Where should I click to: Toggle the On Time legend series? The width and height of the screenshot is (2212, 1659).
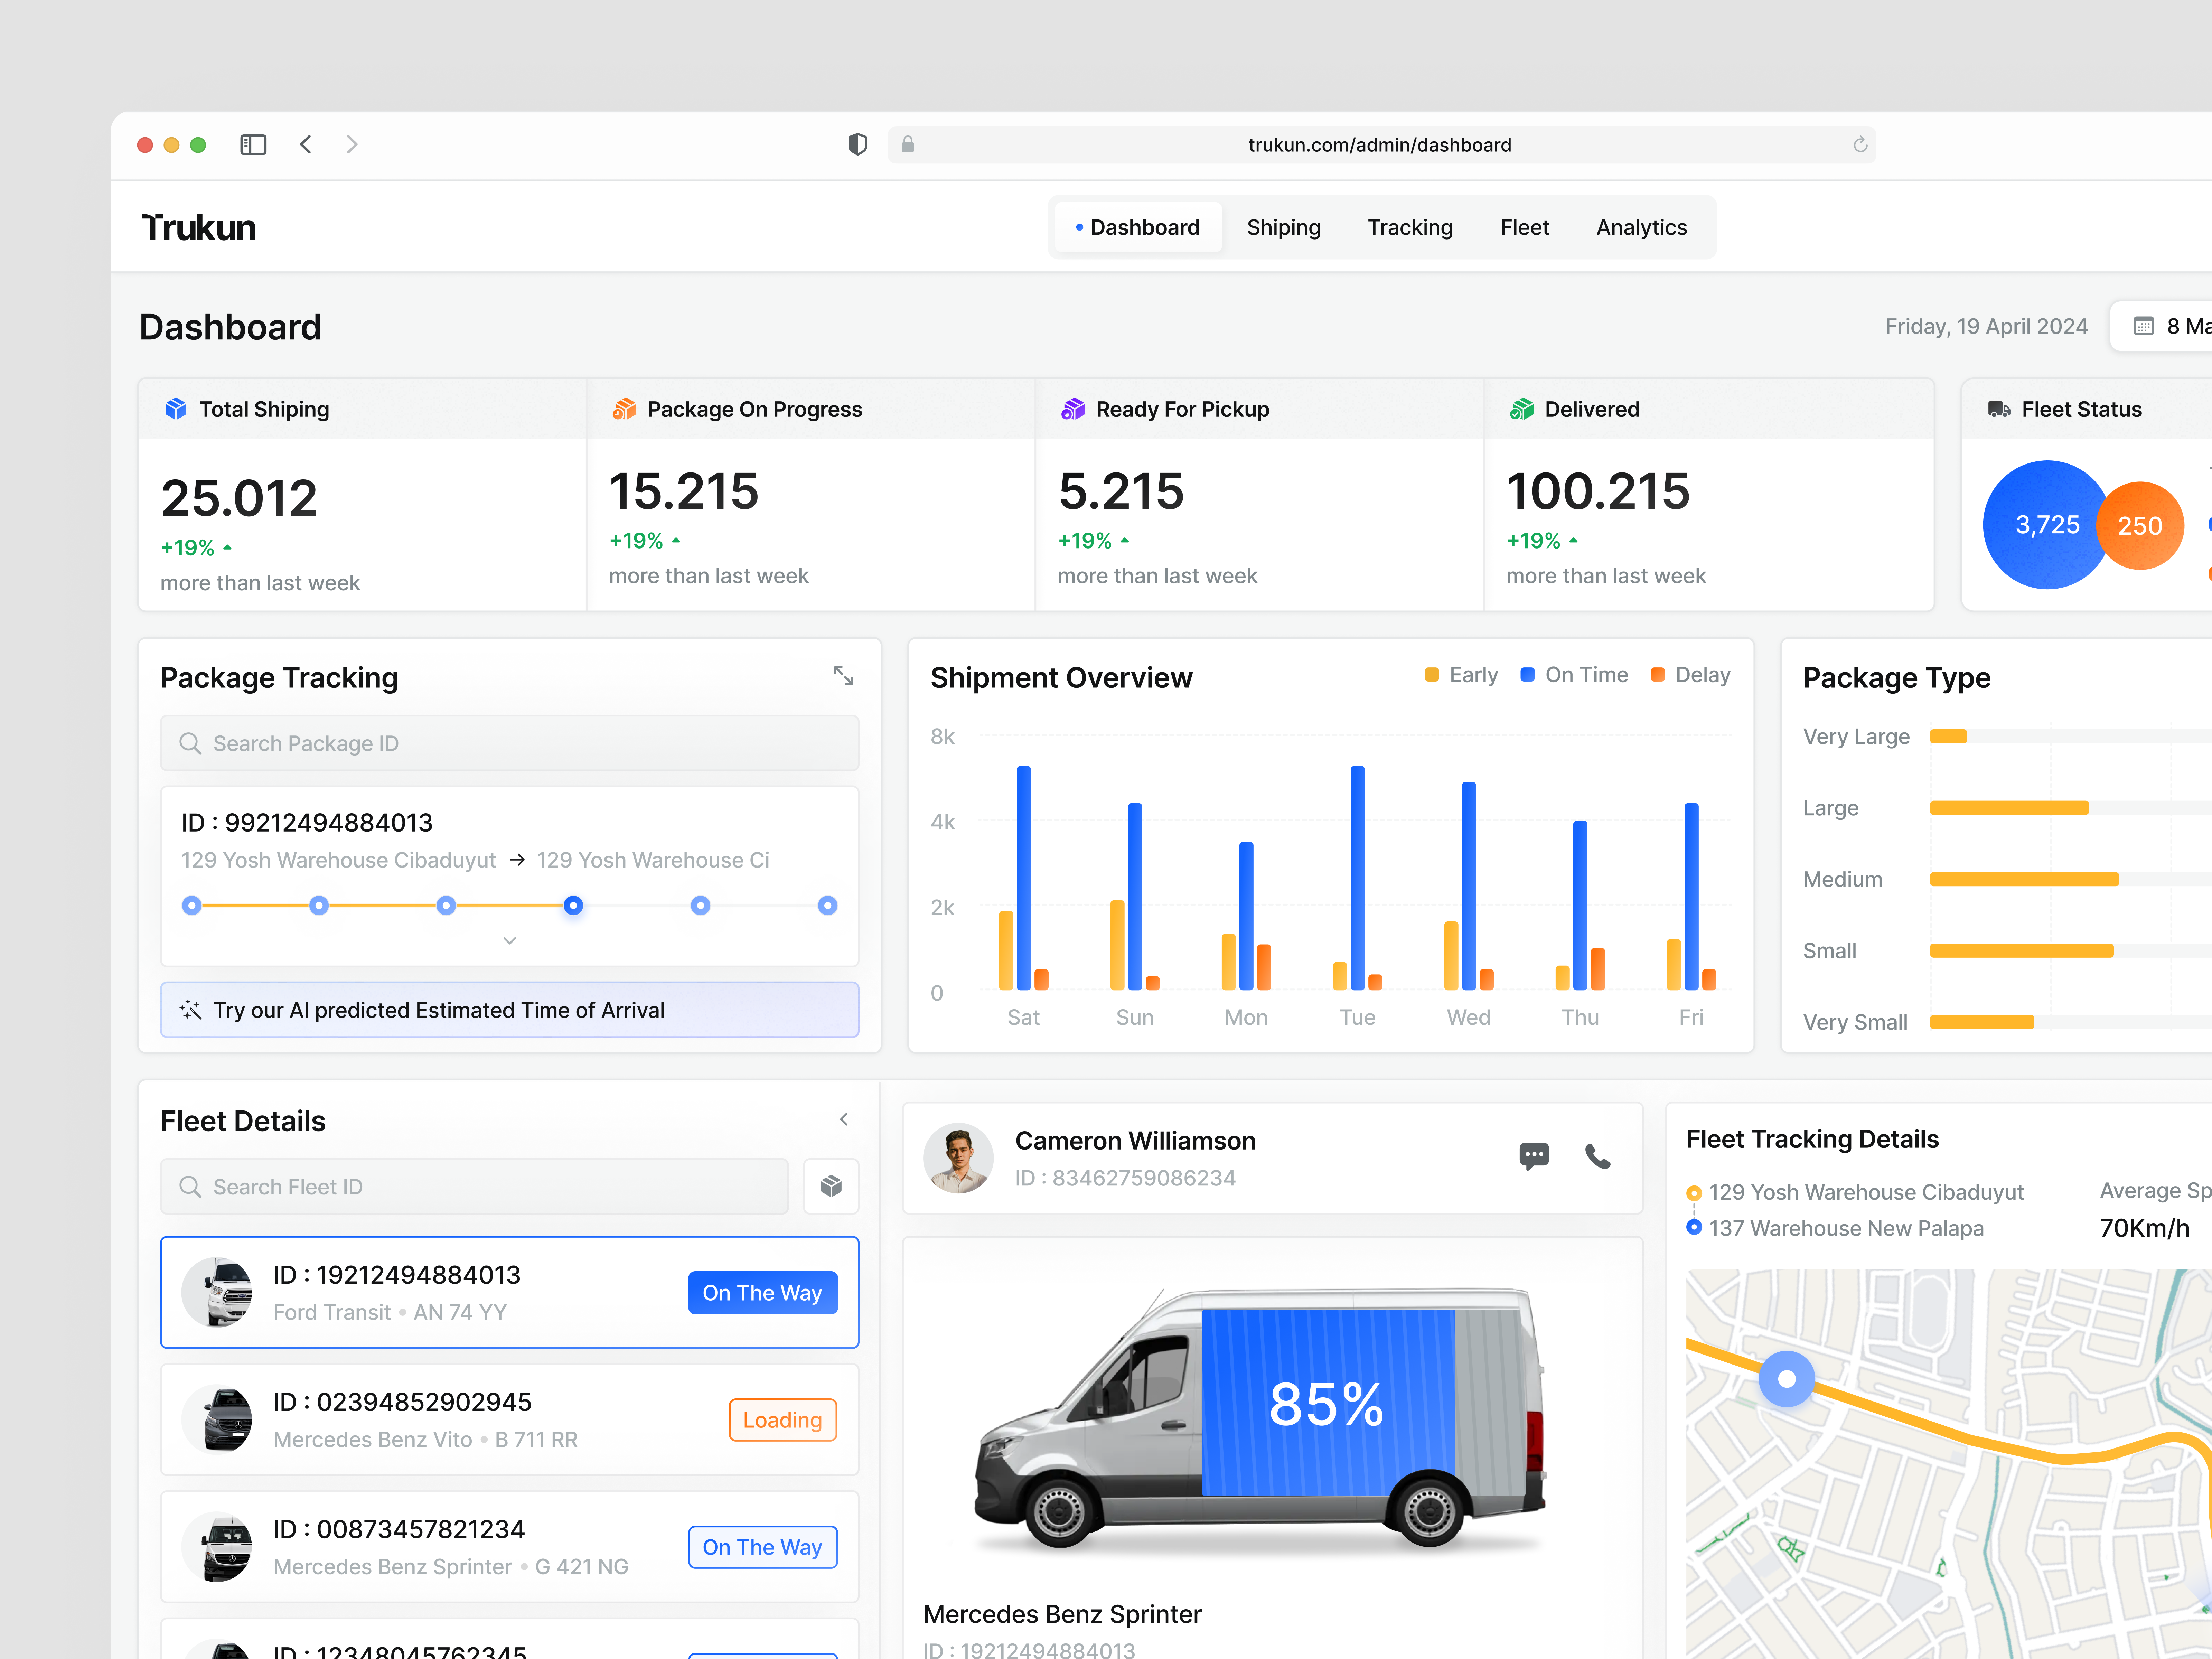pyautogui.click(x=1574, y=675)
